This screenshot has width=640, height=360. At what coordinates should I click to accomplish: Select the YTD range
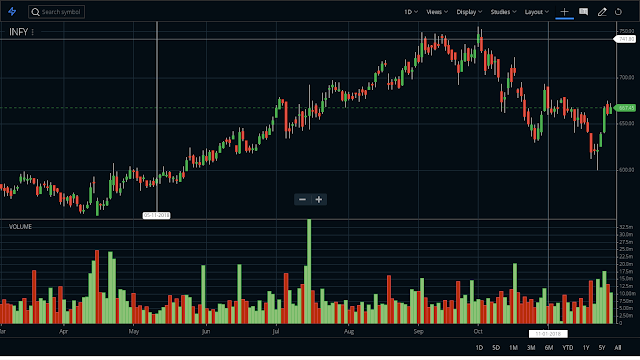point(568,348)
